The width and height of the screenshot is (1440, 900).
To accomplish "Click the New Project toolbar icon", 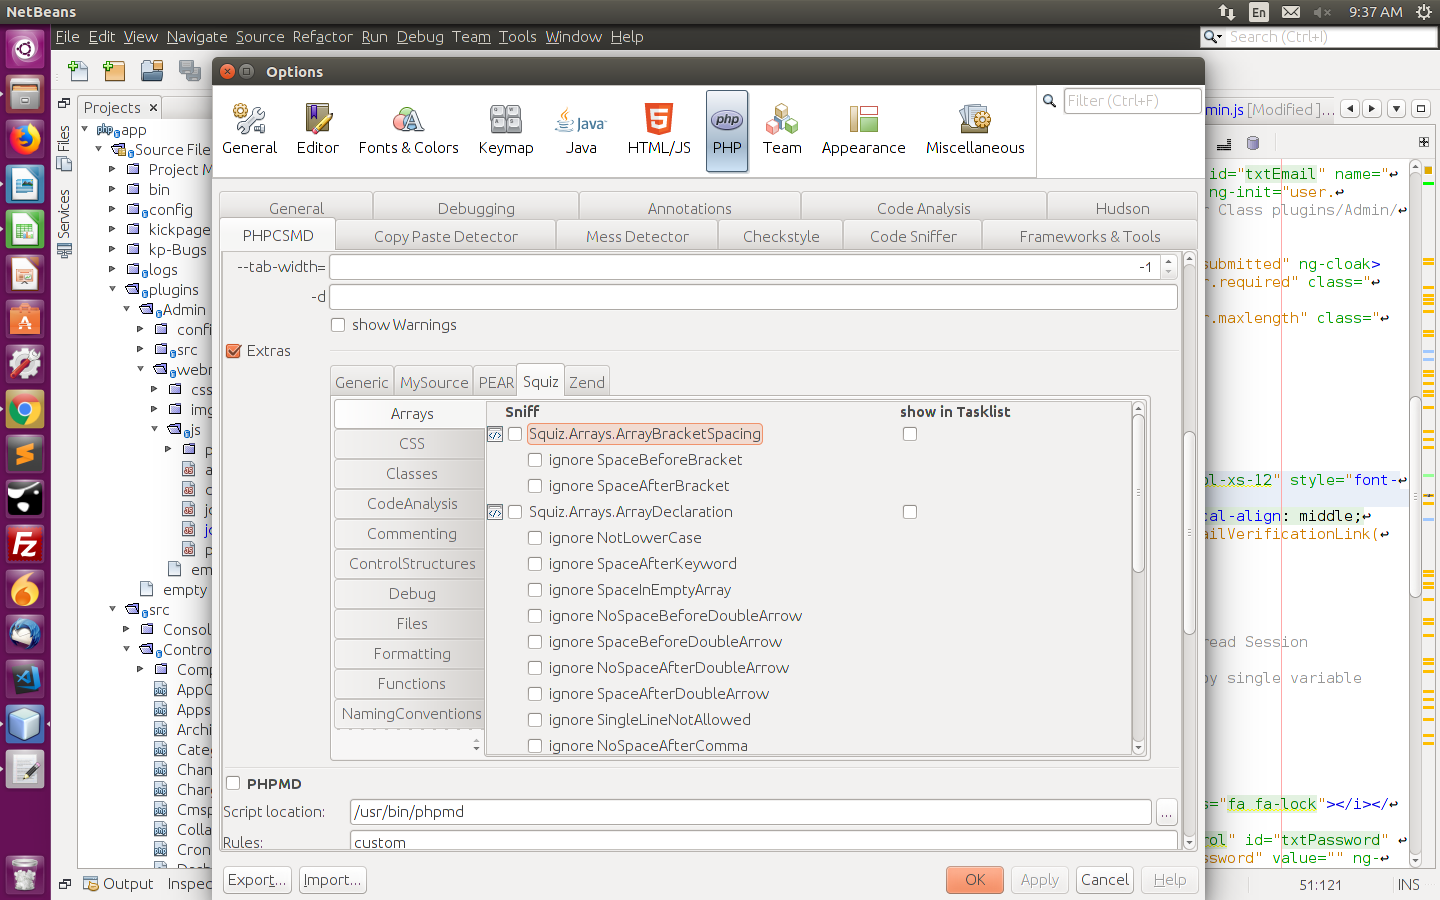I will [x=115, y=71].
